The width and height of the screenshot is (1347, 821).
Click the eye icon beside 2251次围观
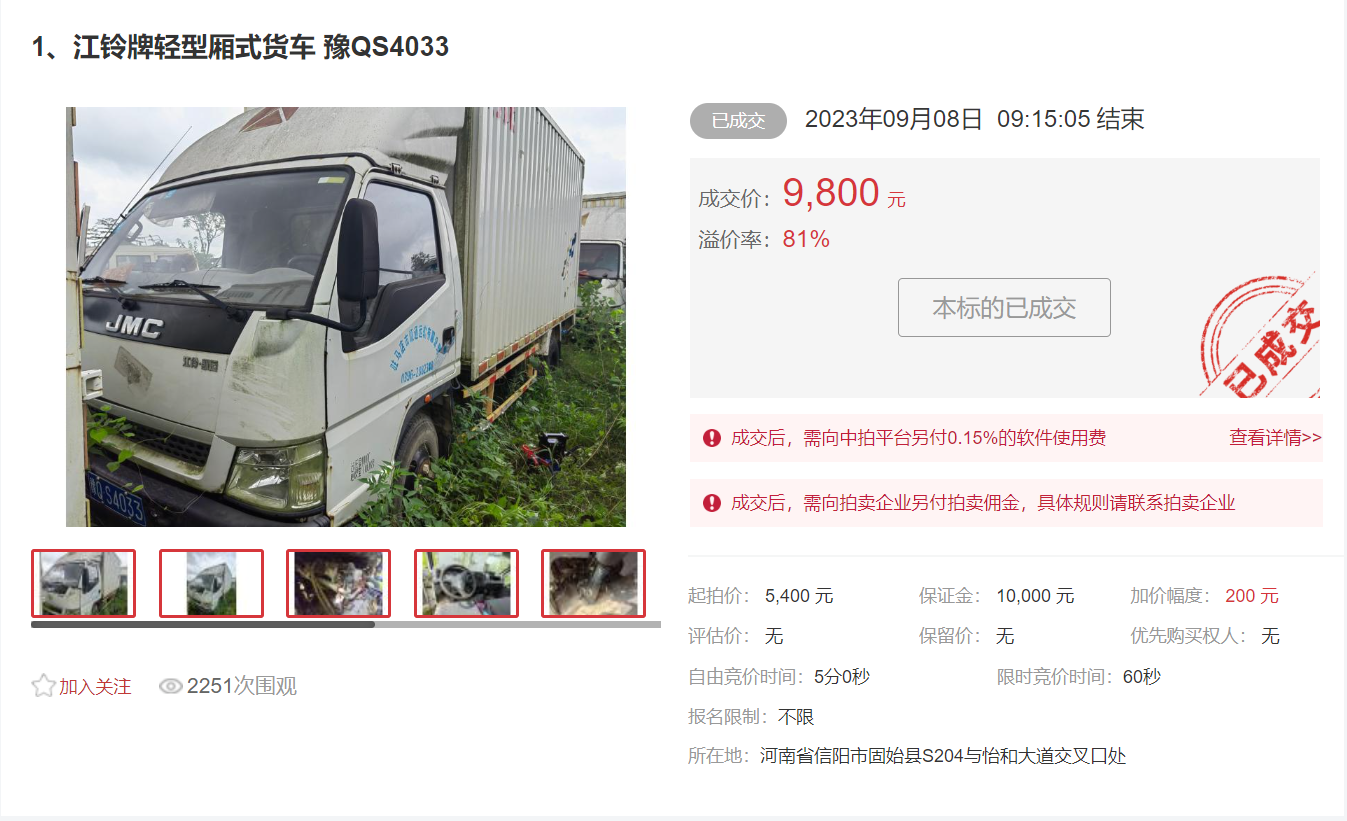[171, 686]
